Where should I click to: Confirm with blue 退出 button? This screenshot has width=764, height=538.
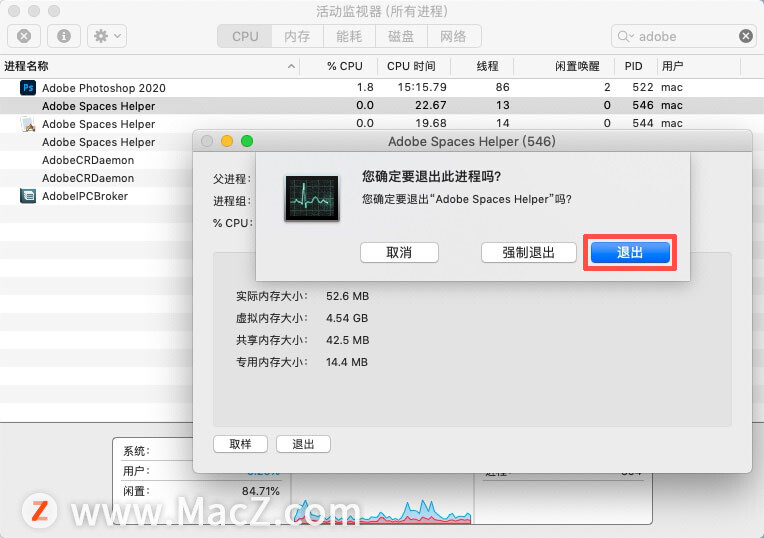point(630,252)
